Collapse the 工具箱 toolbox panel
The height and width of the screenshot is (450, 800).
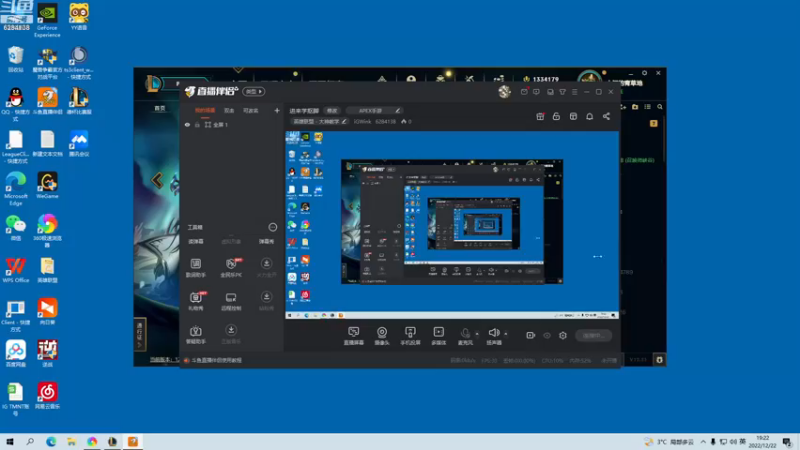tap(273, 227)
